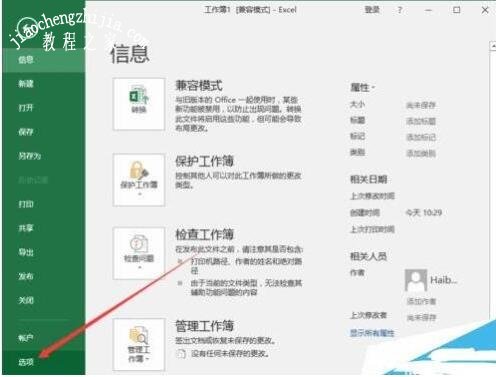
Task: Click 添加作者 to add an author
Action: [x=421, y=301]
